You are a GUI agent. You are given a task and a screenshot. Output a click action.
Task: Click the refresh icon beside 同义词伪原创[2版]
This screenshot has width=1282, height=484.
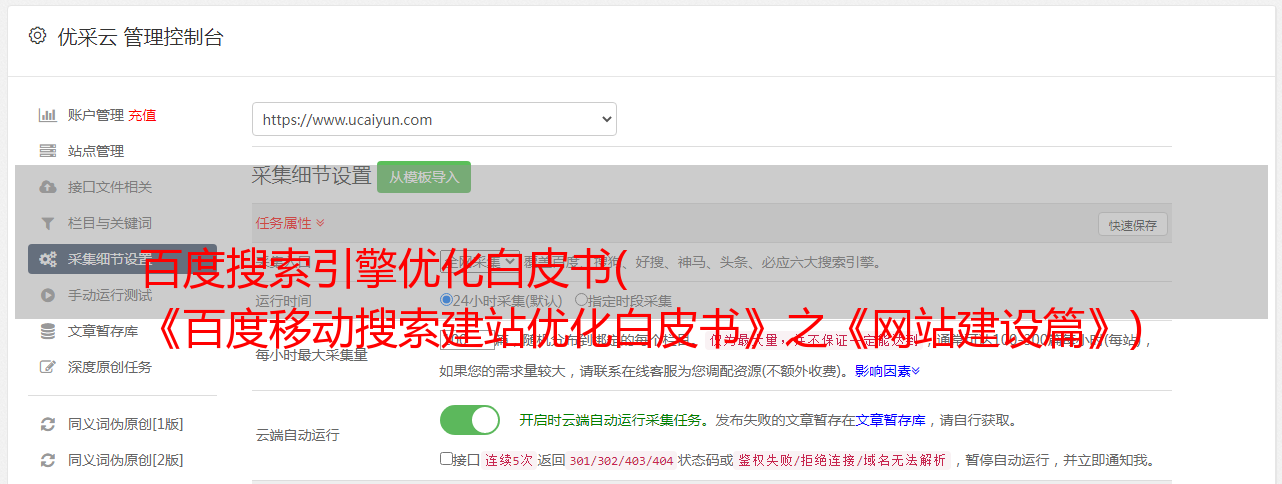point(47,460)
